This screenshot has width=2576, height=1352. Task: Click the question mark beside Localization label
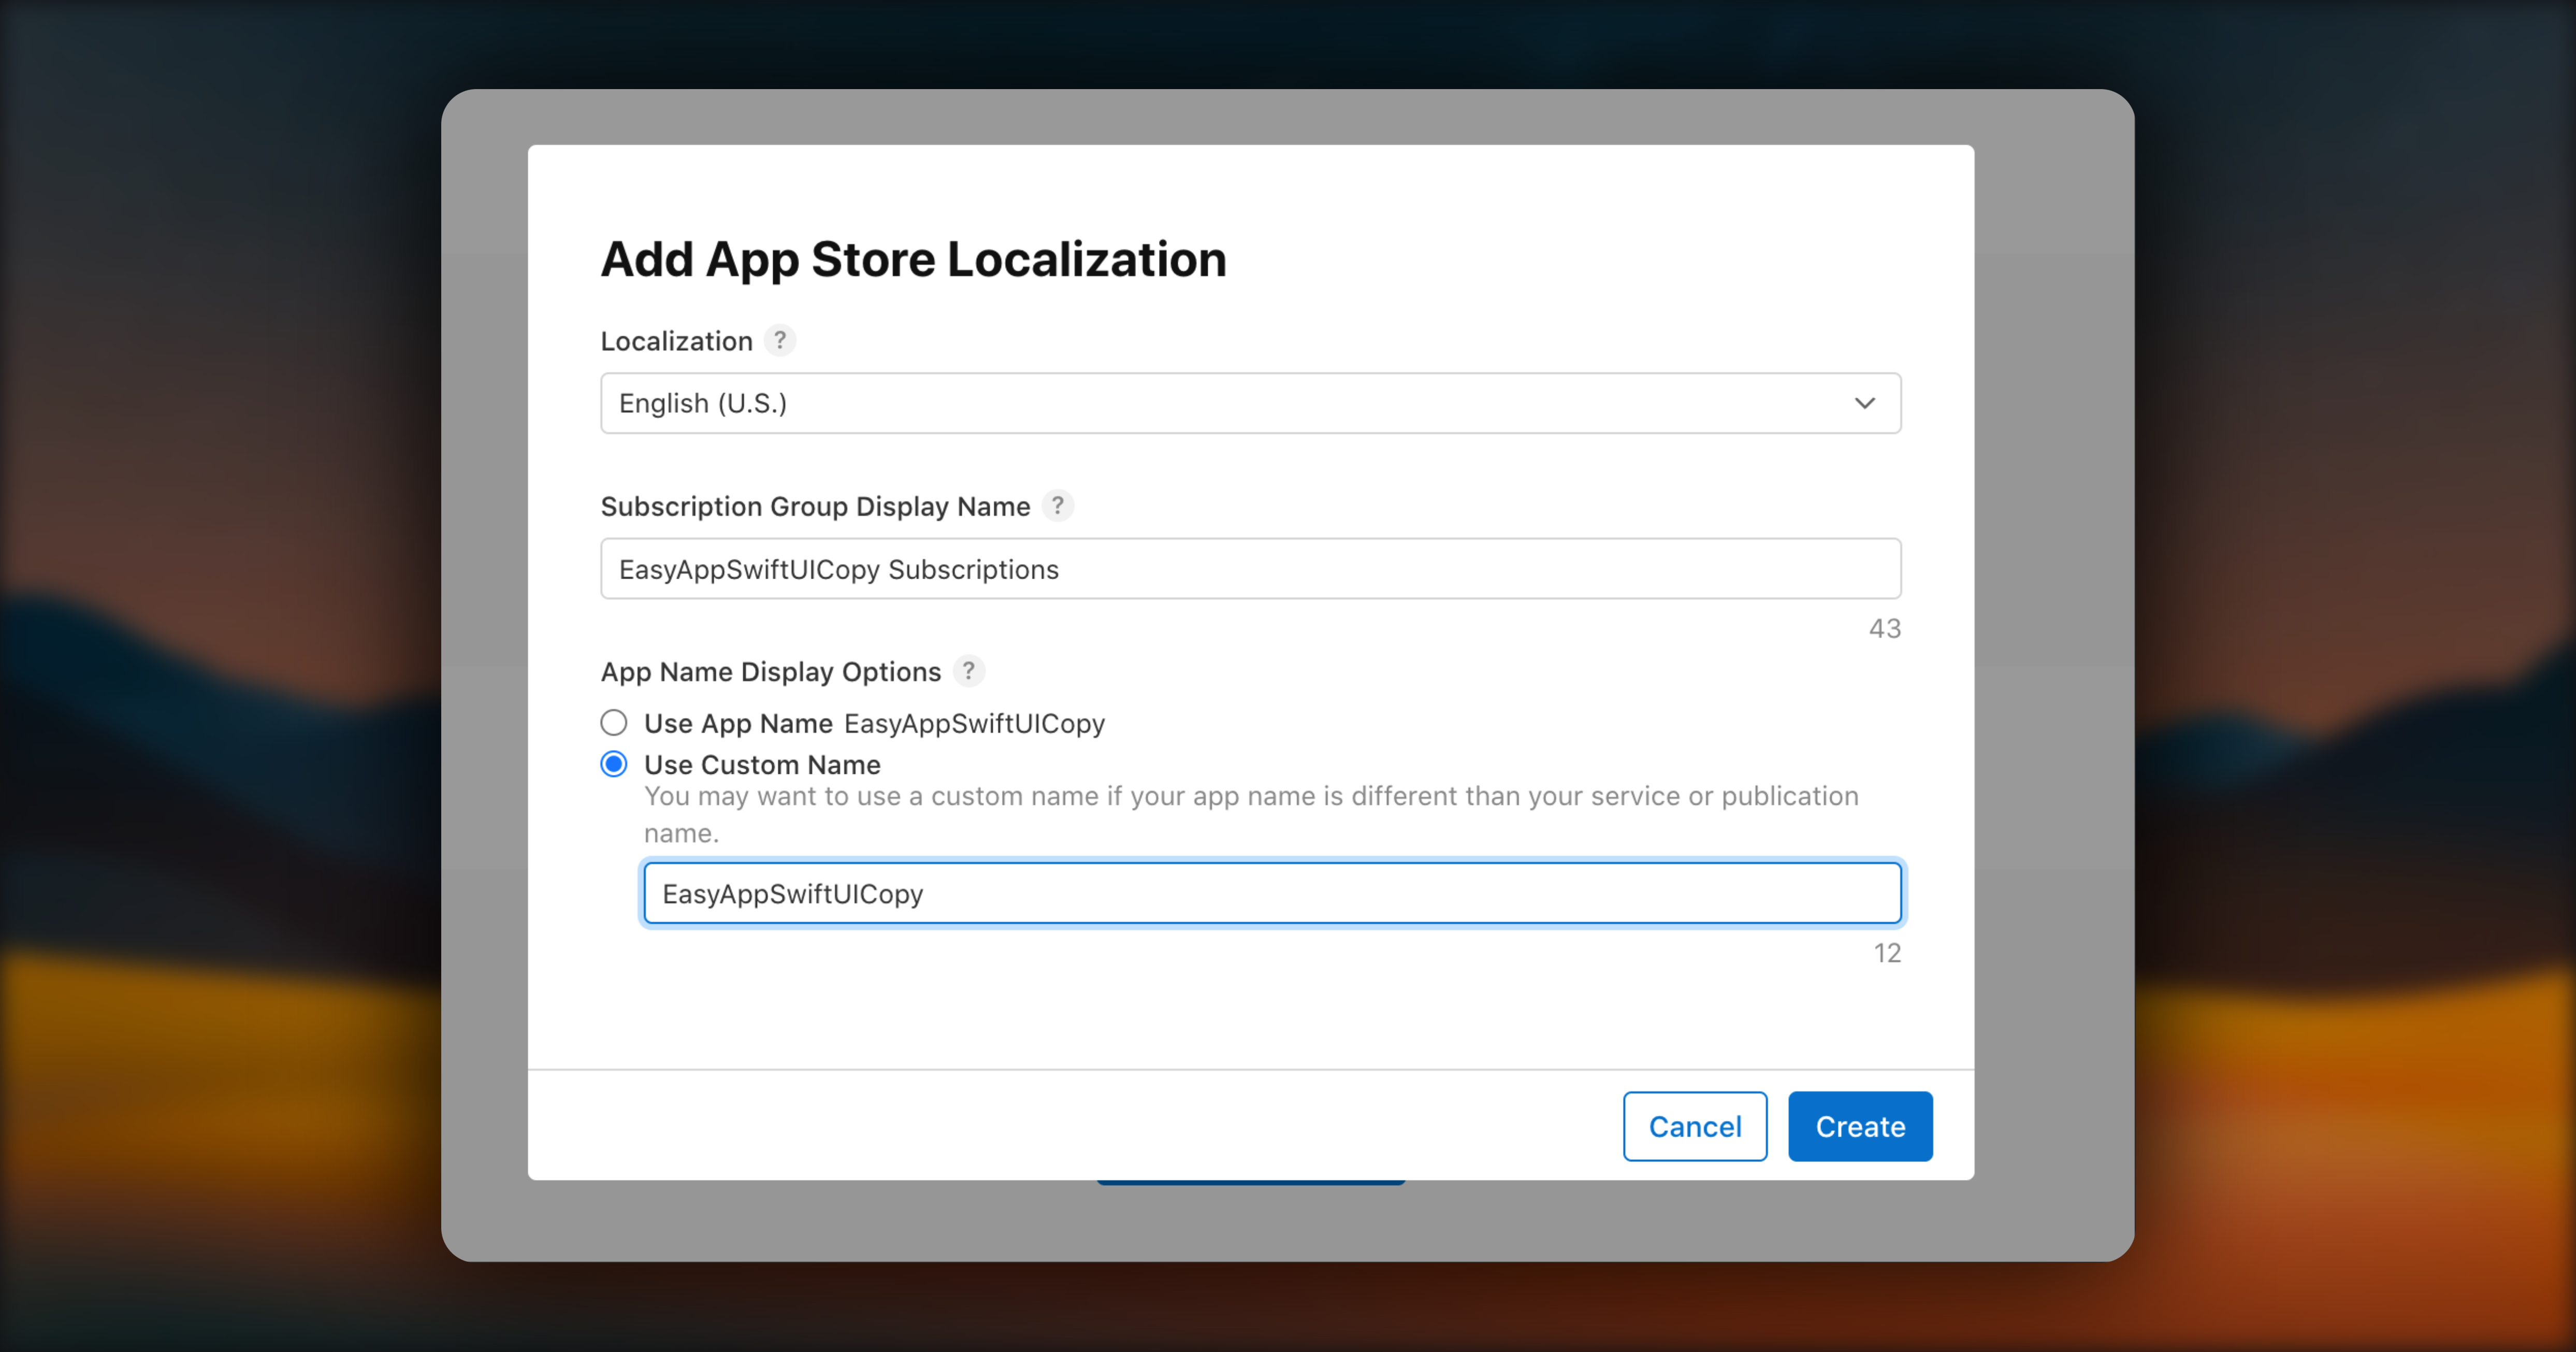780,340
